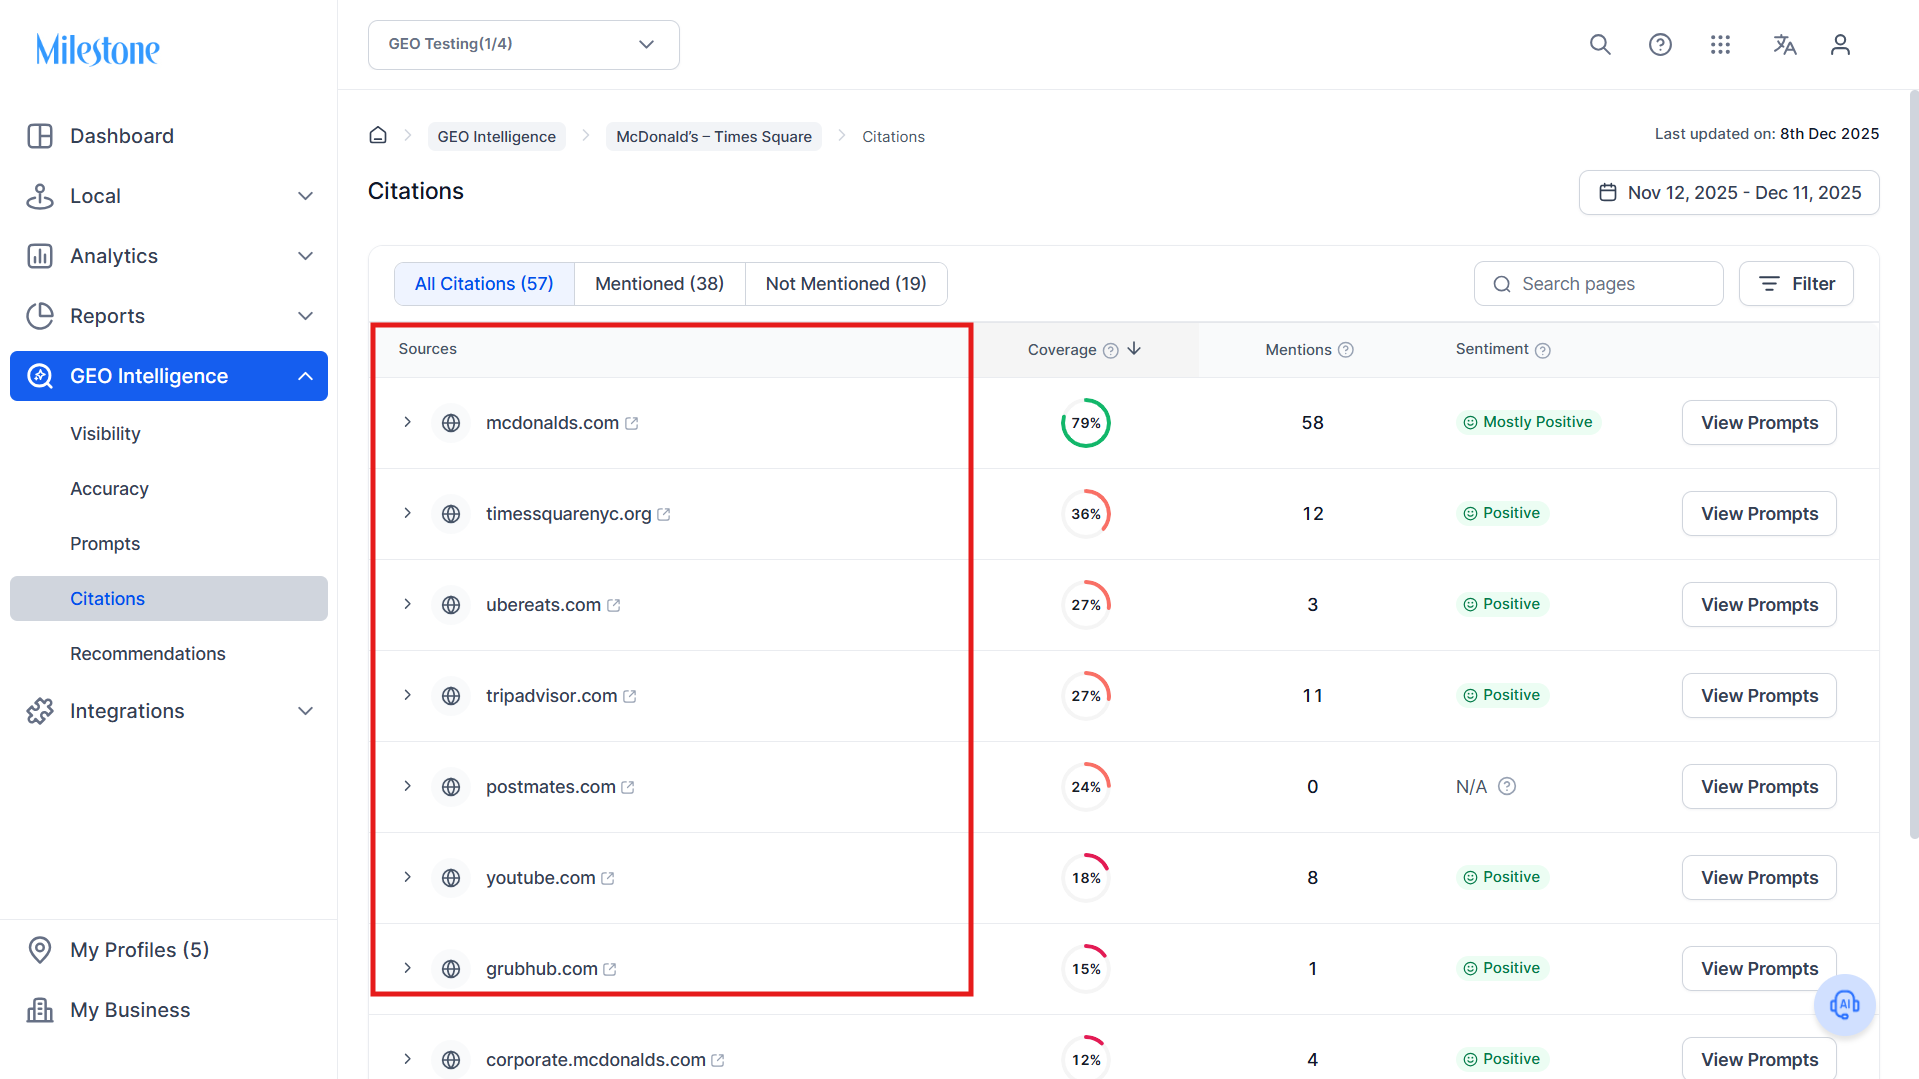Open the user profile icon

click(x=1840, y=45)
